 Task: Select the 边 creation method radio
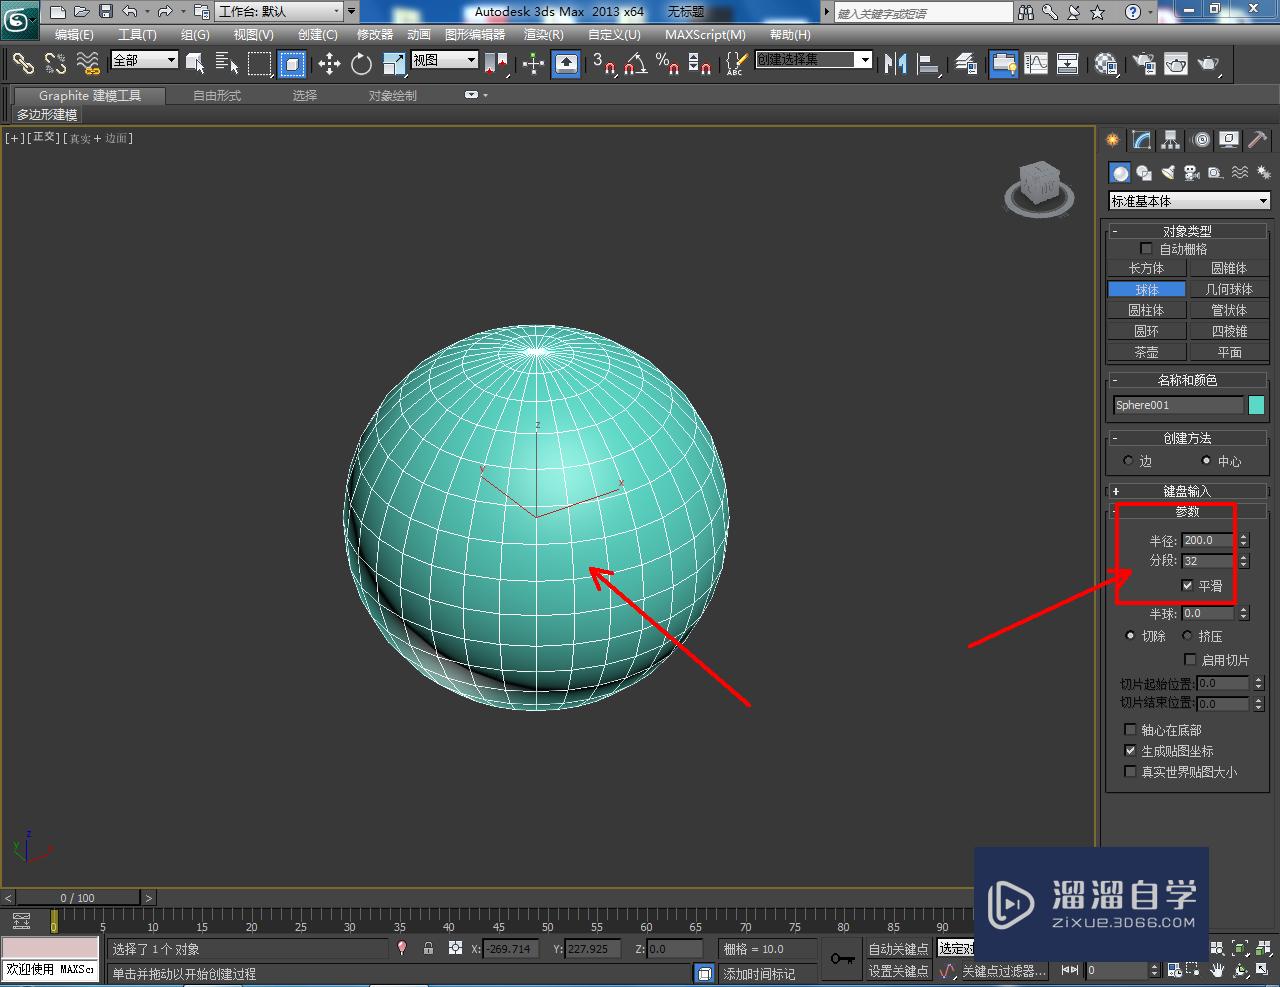point(1128,461)
